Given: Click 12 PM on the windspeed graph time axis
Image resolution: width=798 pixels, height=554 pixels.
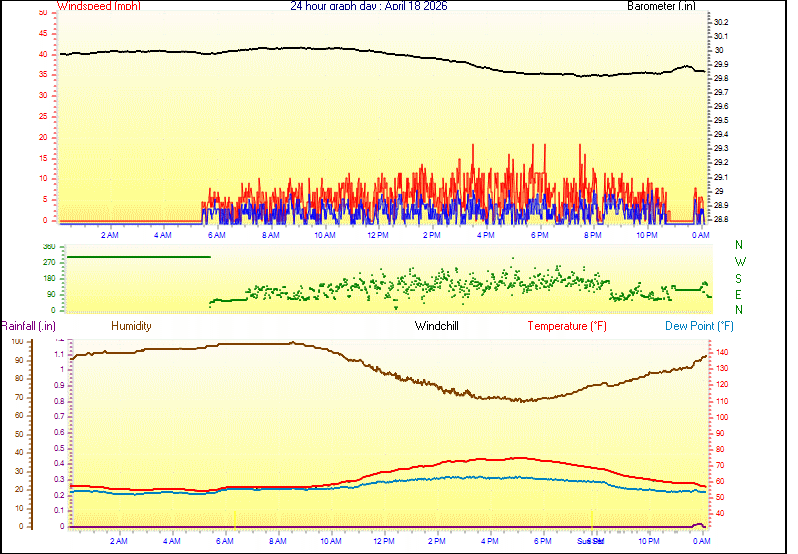Looking at the screenshot, I should tap(377, 235).
